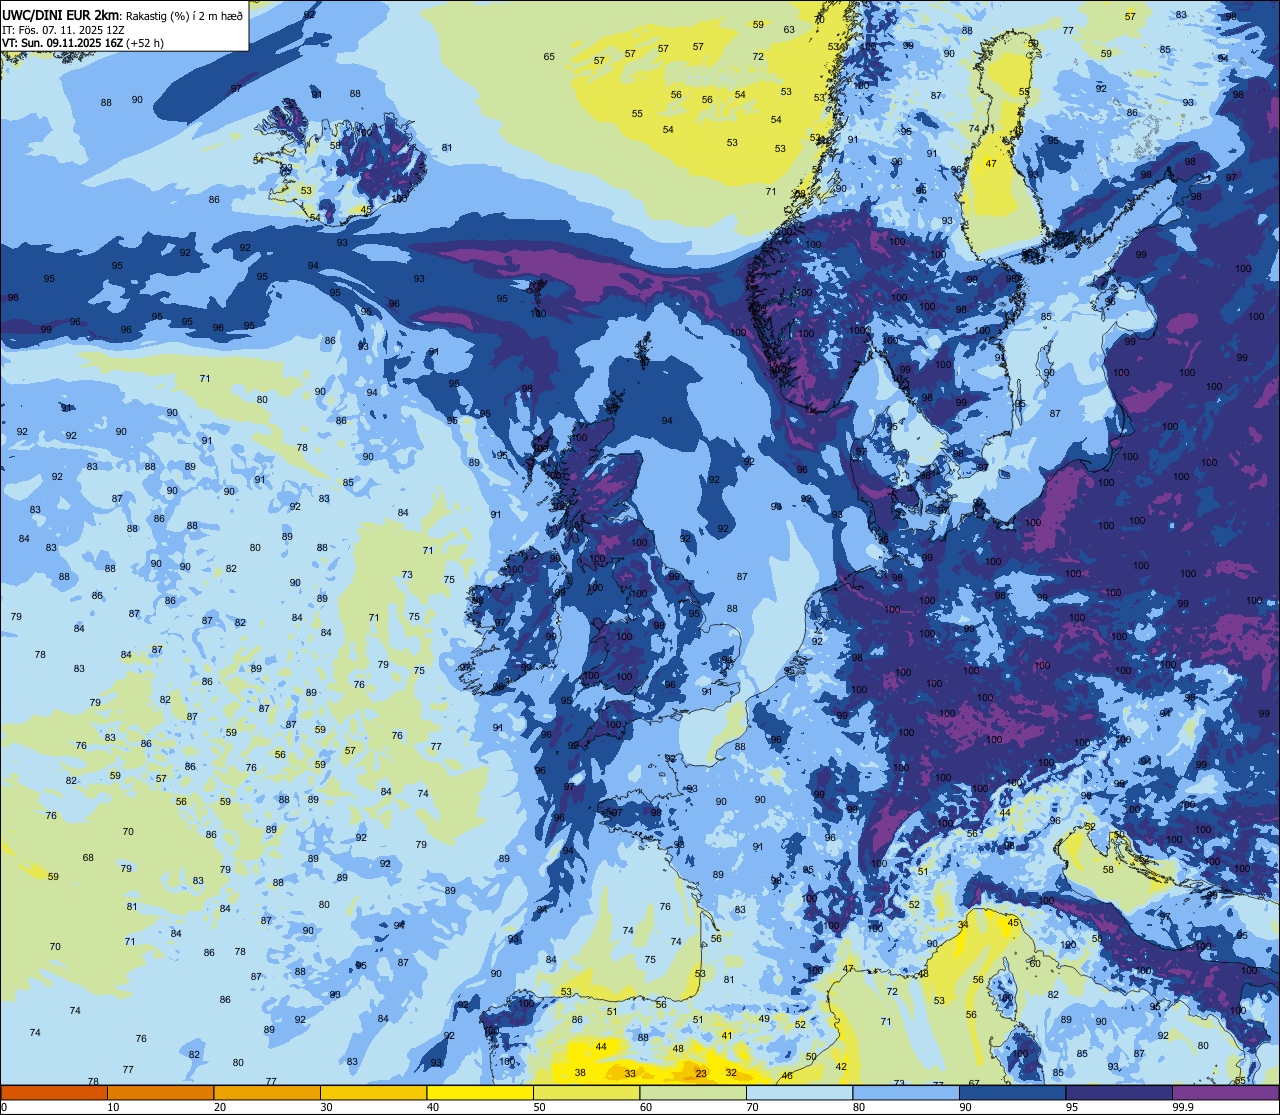Click the '68' value in the Atlantic
The height and width of the screenshot is (1115, 1280).
click(88, 858)
